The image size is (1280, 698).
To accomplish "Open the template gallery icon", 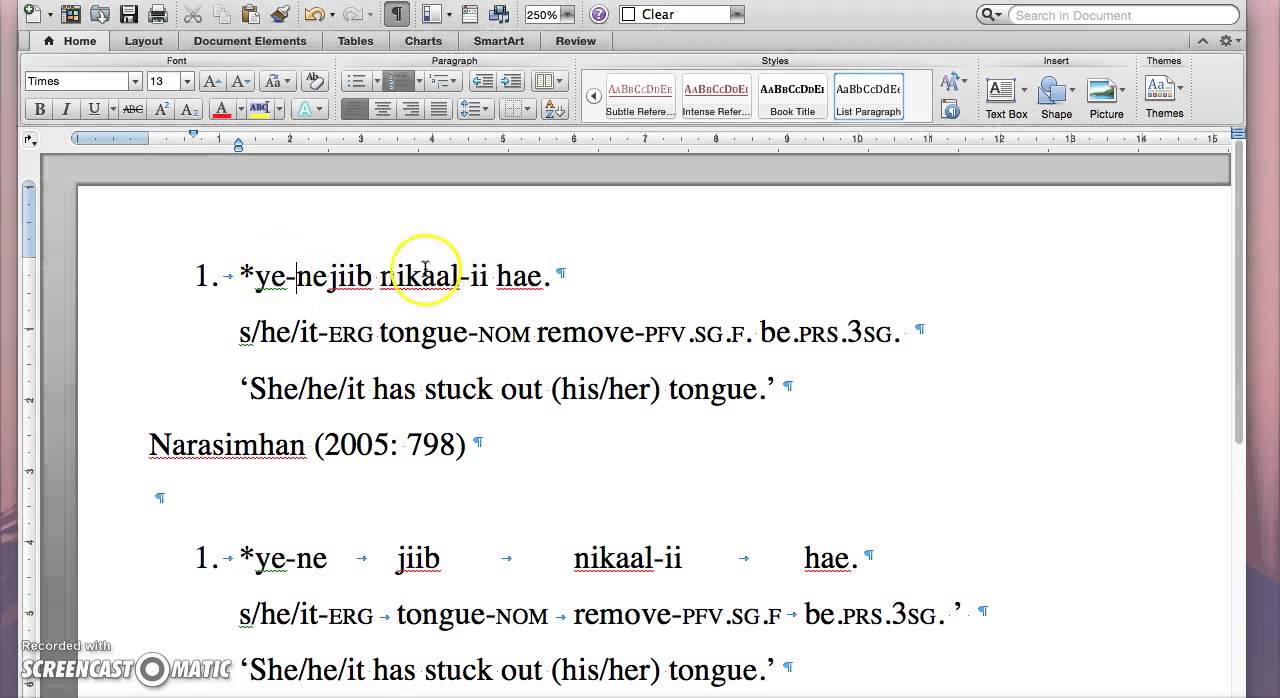I will [71, 14].
